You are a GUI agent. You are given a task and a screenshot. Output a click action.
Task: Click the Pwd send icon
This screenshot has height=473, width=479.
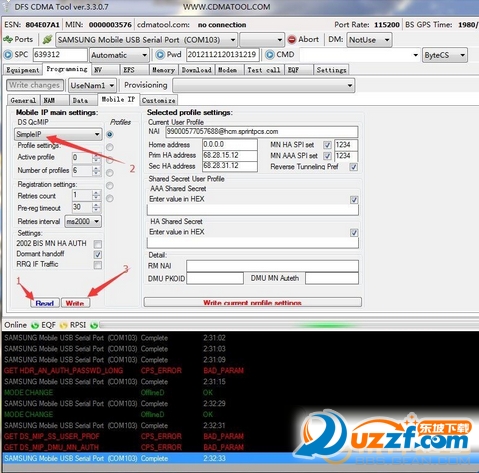[x=160, y=54]
